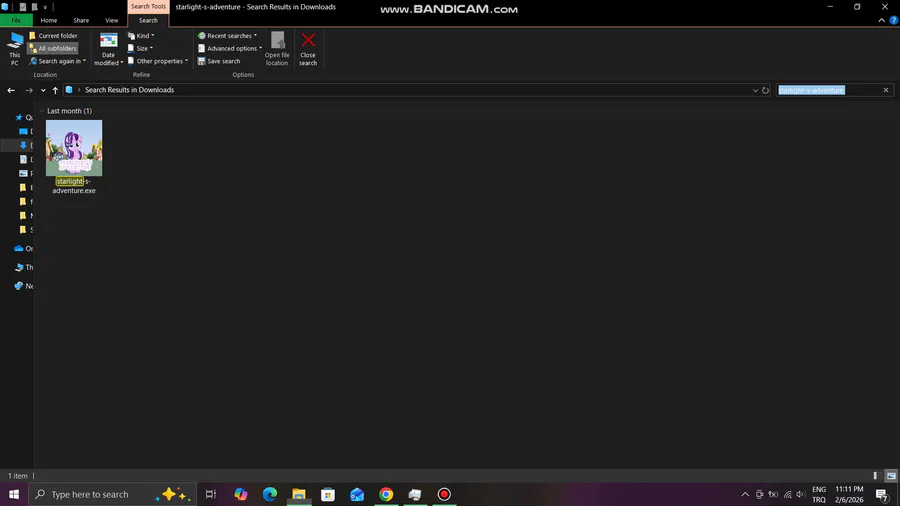Click the taskbar search box
Viewport: 900px width, 506px height.
pyautogui.click(x=112, y=494)
